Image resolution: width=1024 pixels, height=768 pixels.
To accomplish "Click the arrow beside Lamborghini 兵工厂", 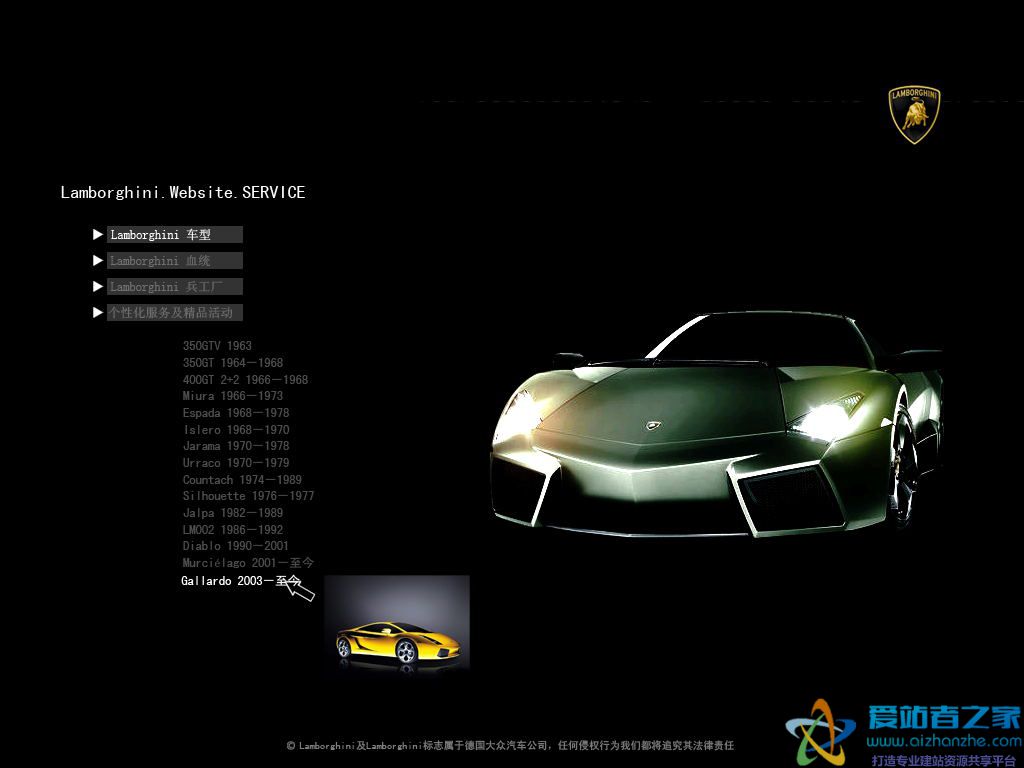I will click(x=98, y=287).
